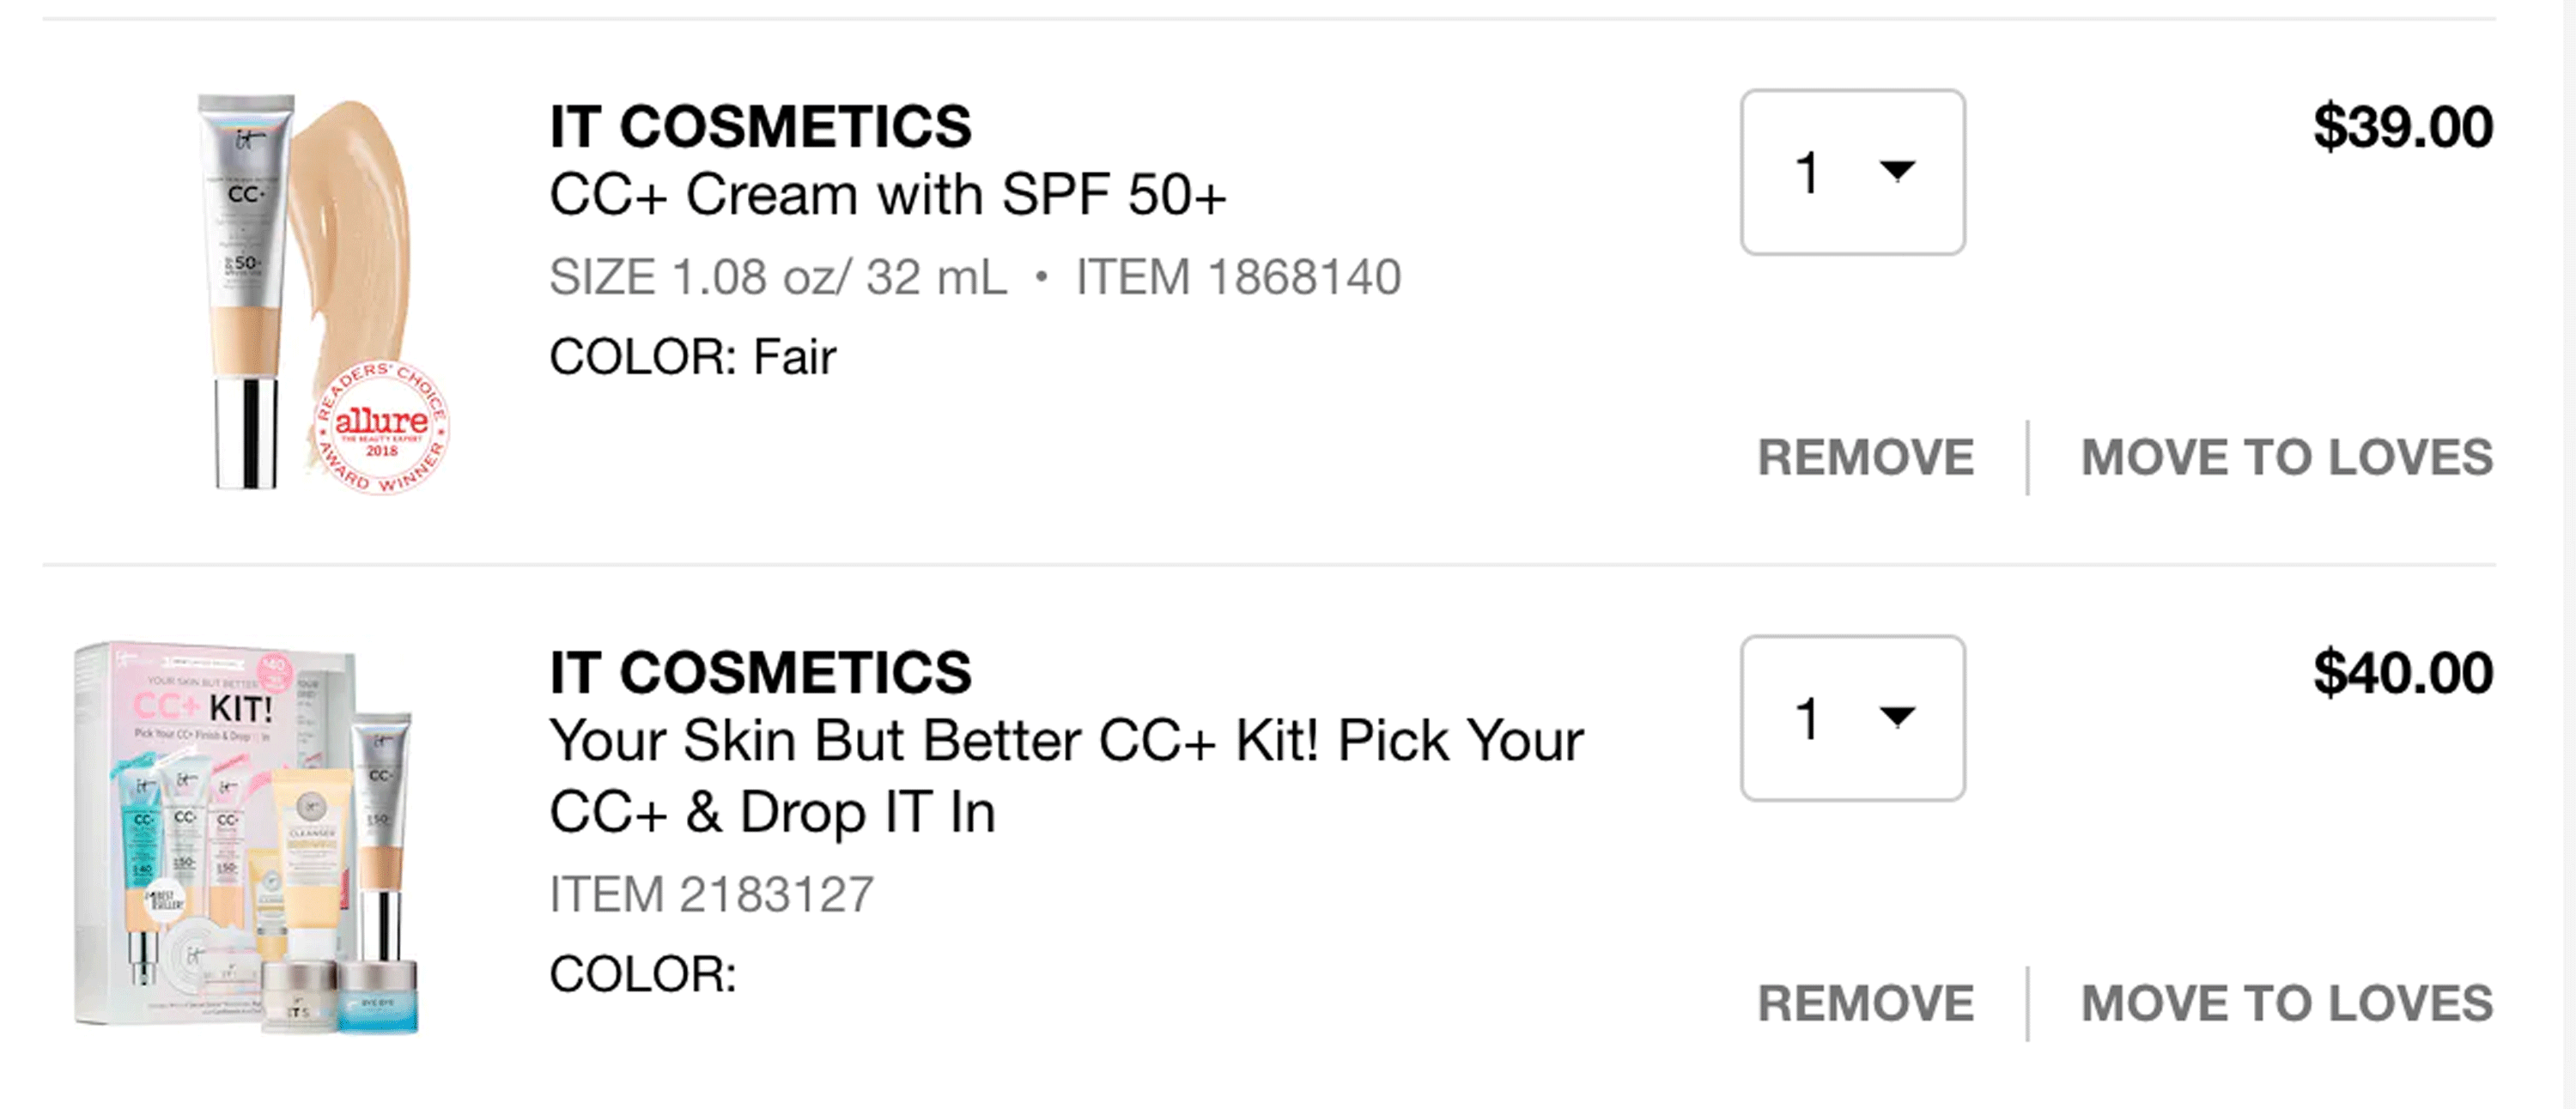Screen dimensions: 2576x1109
Task: Open quantity dropdown for CC+ Kit
Action: (x=1852, y=718)
